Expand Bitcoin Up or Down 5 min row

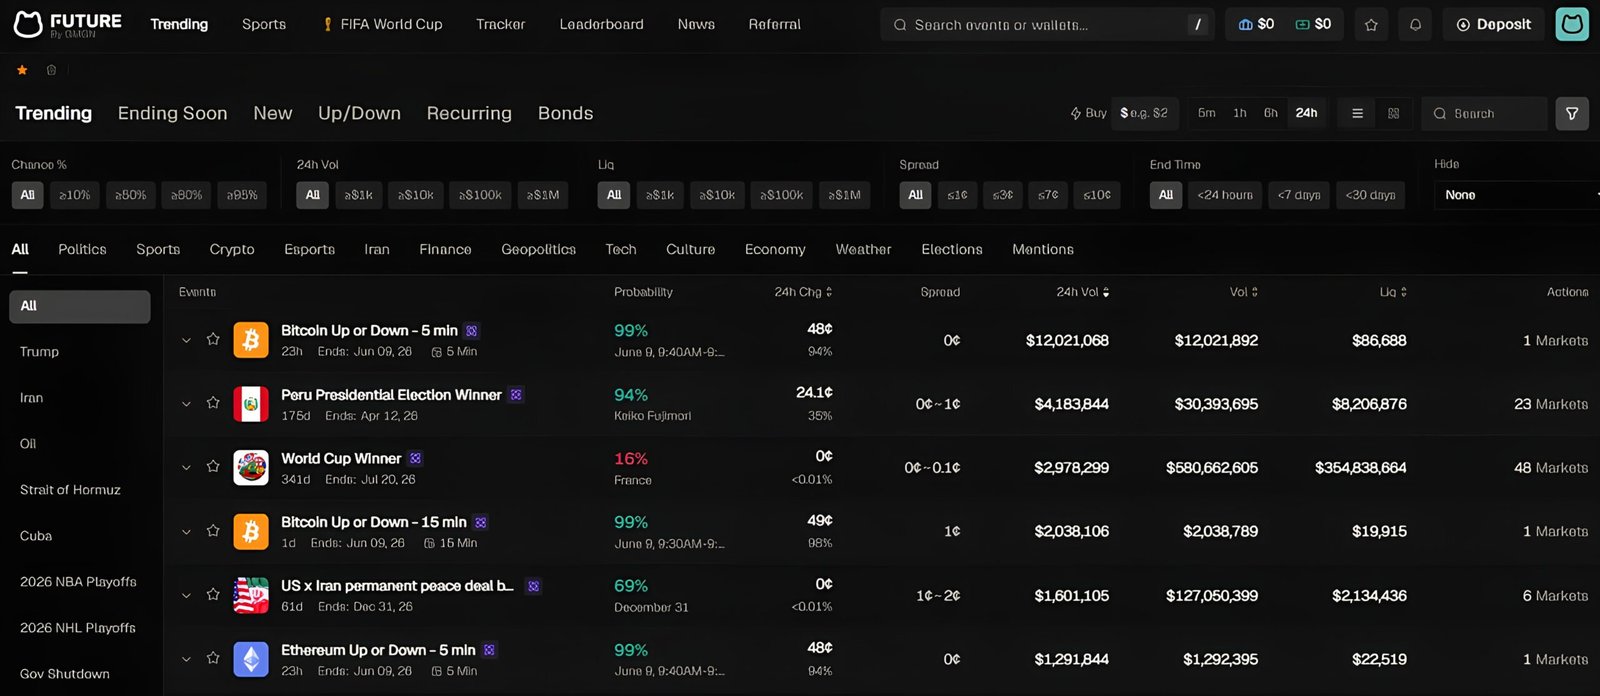tap(186, 340)
